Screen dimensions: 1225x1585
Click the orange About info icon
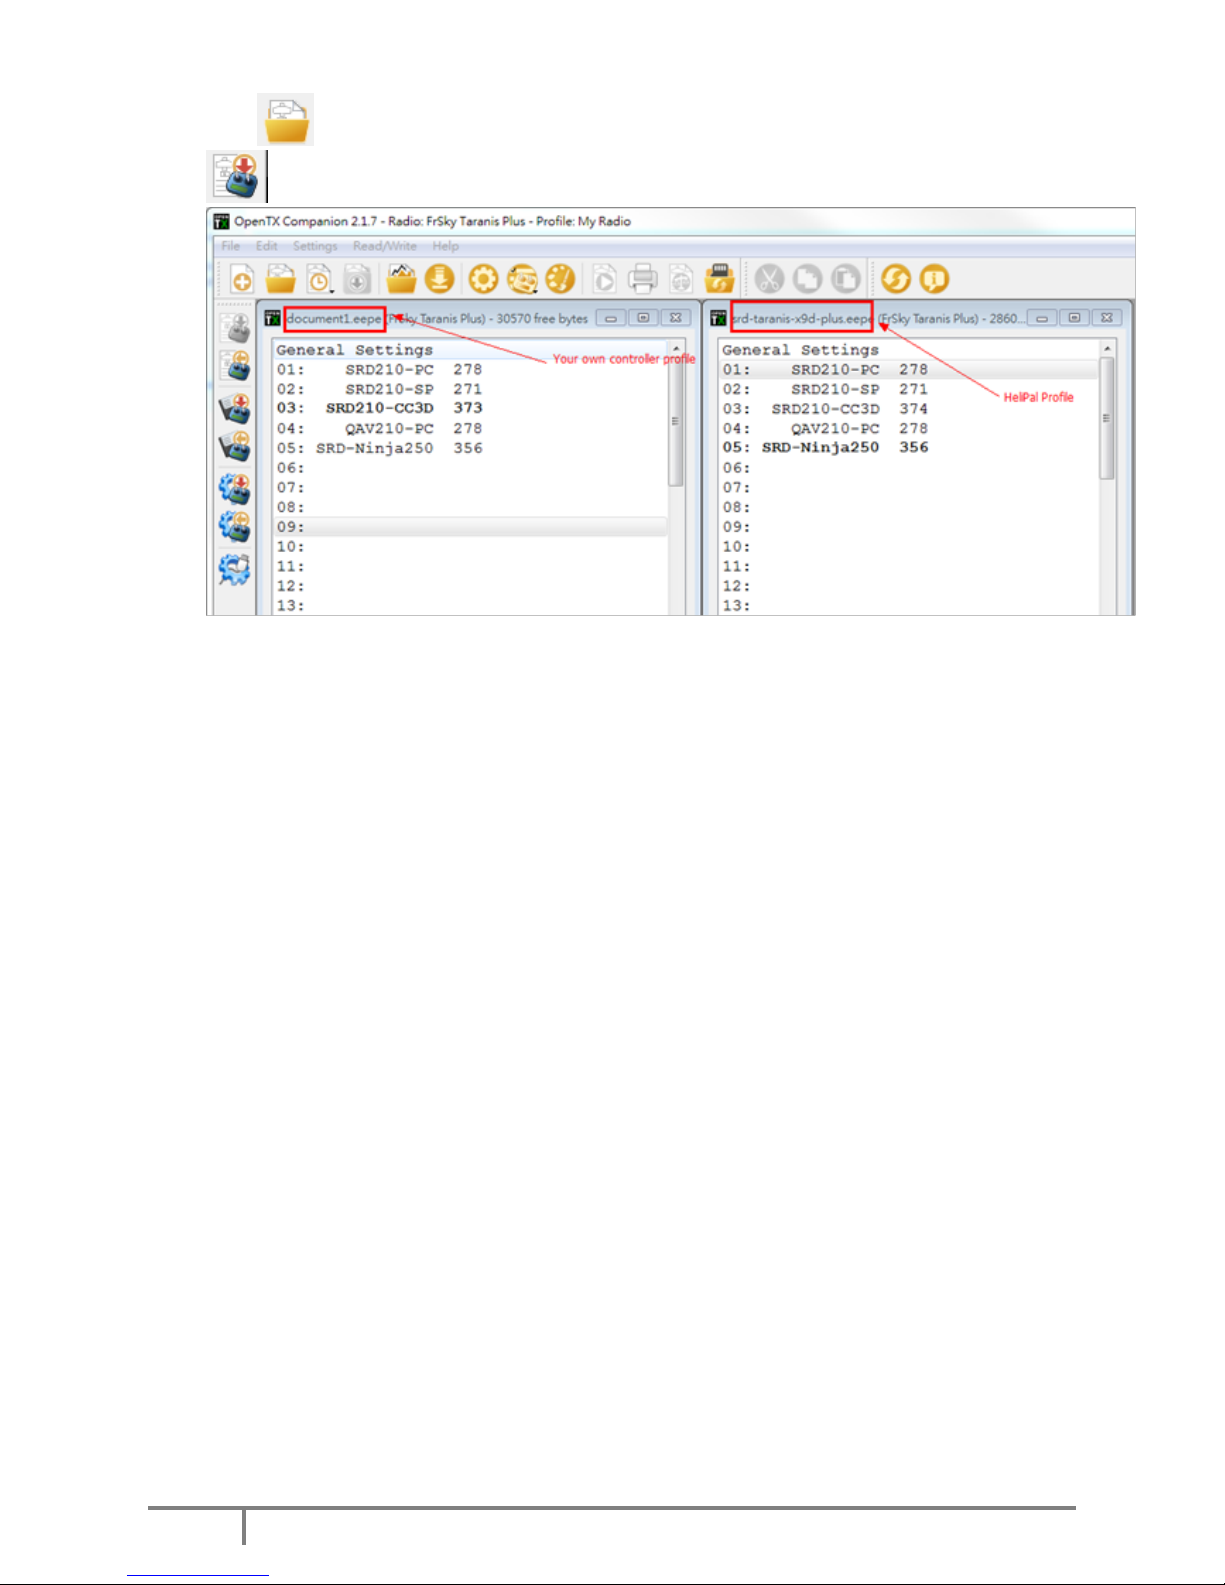934,279
